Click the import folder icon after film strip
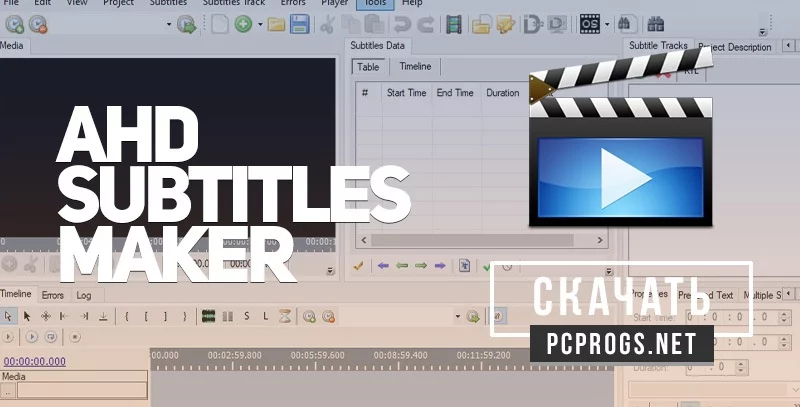800x407 pixels. pos(481,24)
